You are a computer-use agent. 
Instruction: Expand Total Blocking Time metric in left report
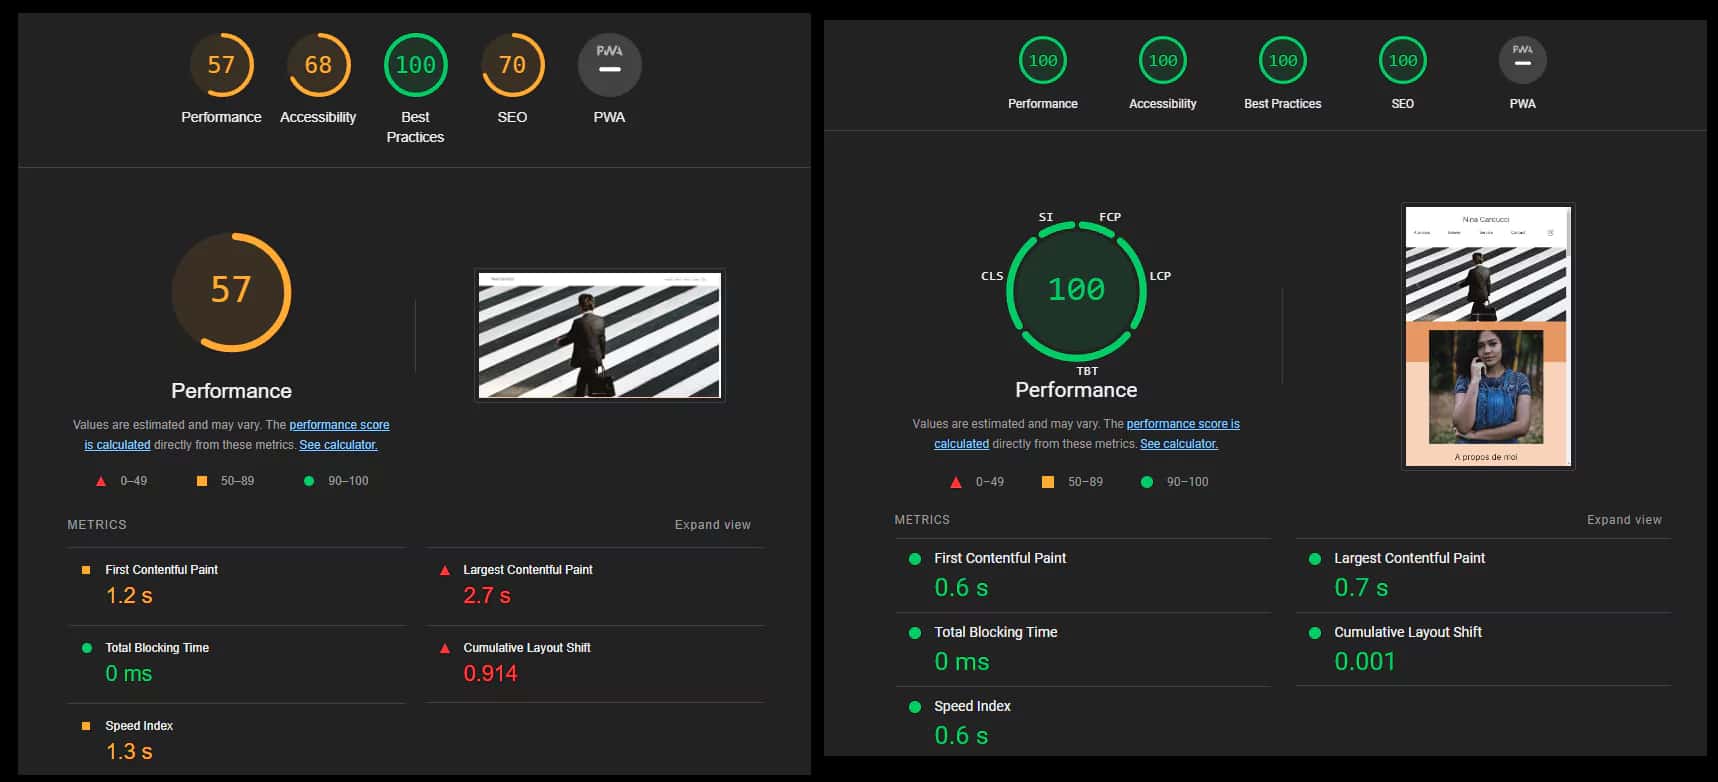point(237,664)
